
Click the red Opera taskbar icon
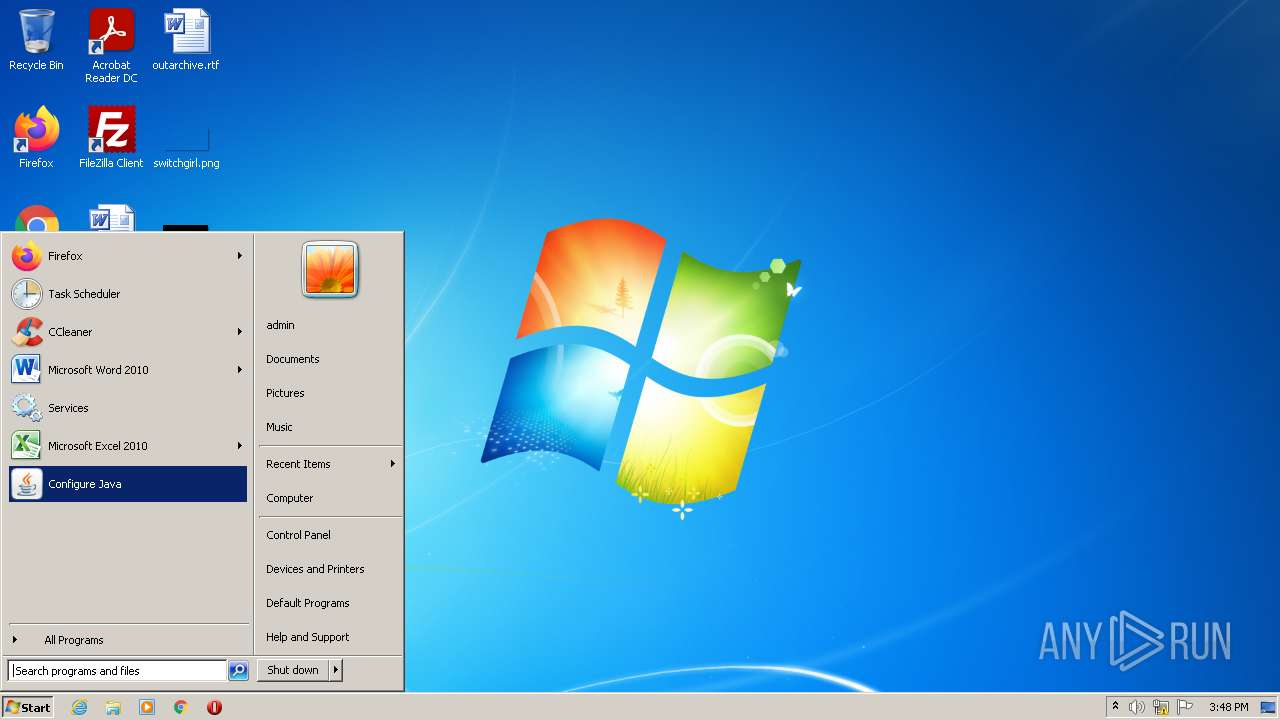pyautogui.click(x=214, y=707)
